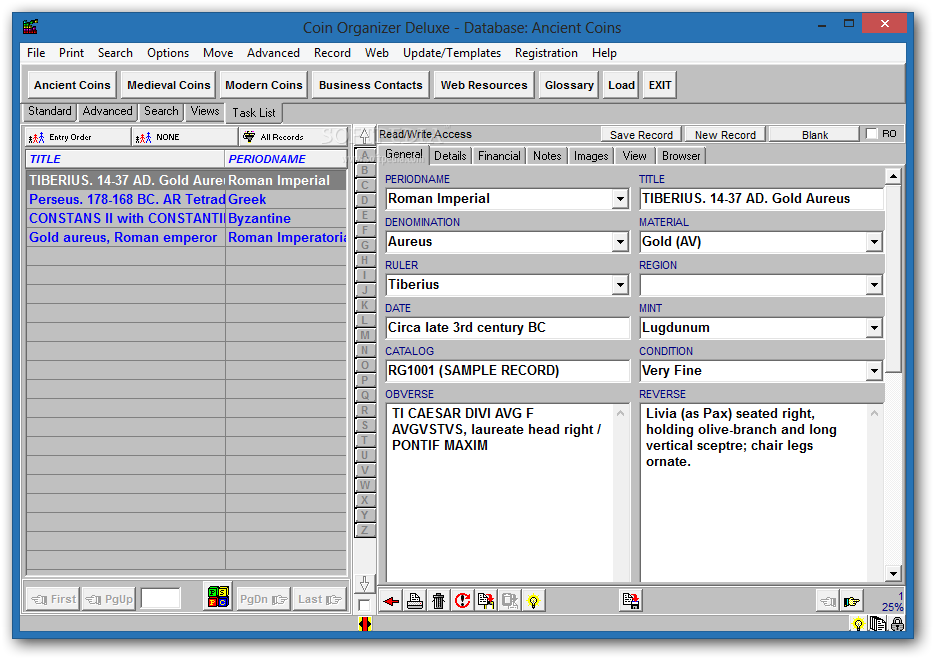Click the status bar padlock icon

[897, 624]
